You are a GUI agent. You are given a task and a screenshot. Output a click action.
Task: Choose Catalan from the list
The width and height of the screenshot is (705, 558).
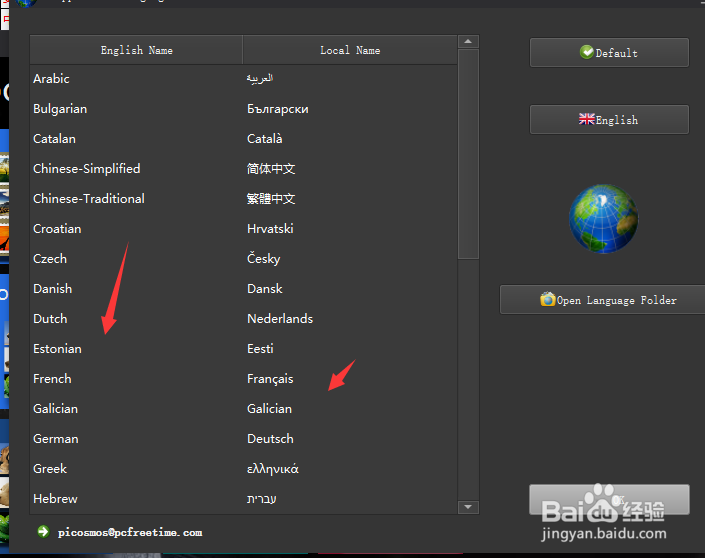(x=244, y=138)
